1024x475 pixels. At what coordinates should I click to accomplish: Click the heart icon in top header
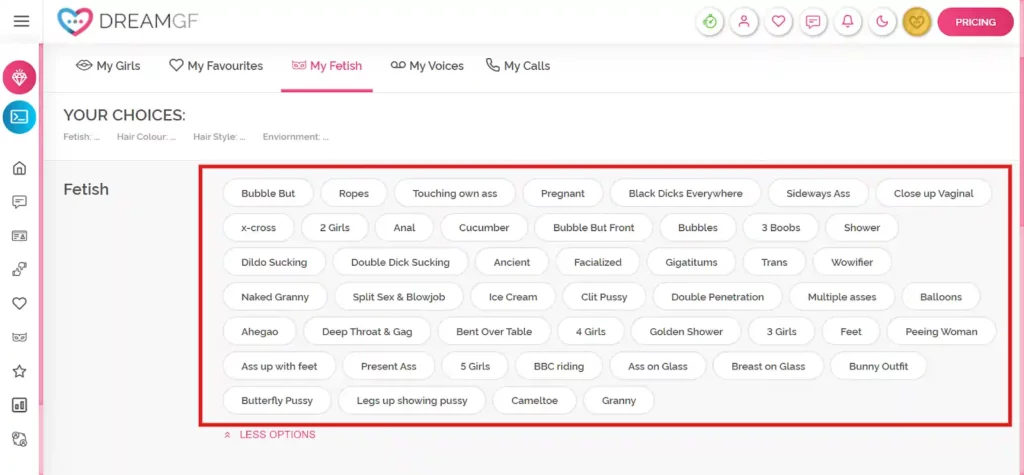pyautogui.click(x=778, y=22)
